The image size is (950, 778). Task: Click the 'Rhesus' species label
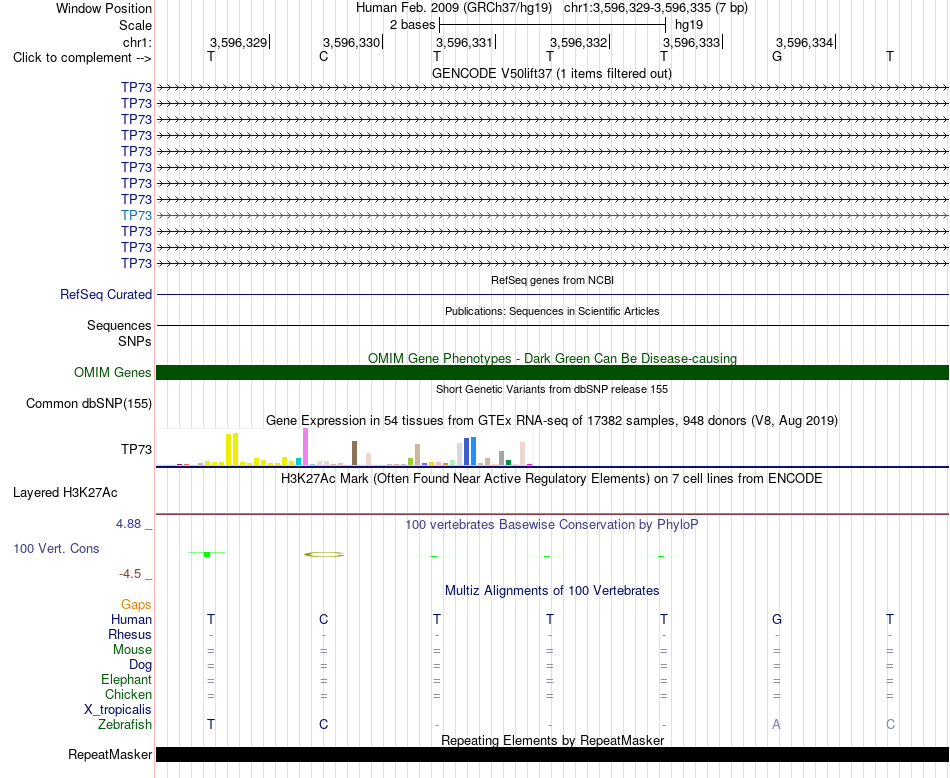click(x=130, y=634)
